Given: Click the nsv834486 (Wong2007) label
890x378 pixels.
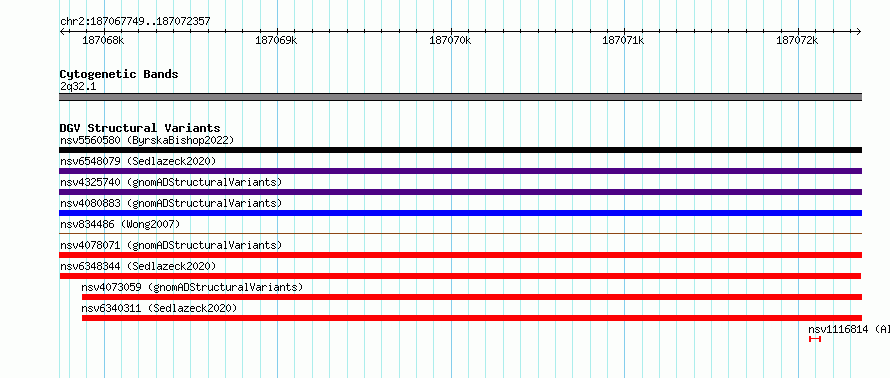Looking at the screenshot, I should pos(120,224).
